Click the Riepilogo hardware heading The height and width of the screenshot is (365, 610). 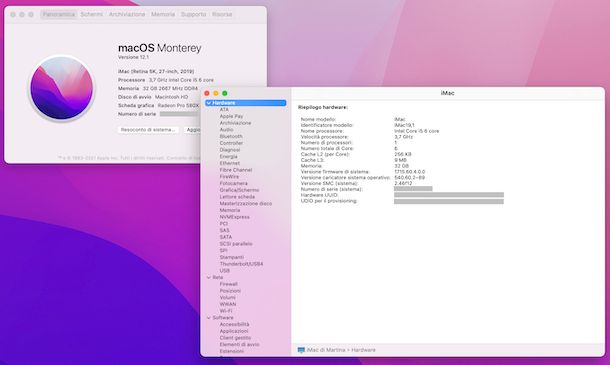[323, 107]
